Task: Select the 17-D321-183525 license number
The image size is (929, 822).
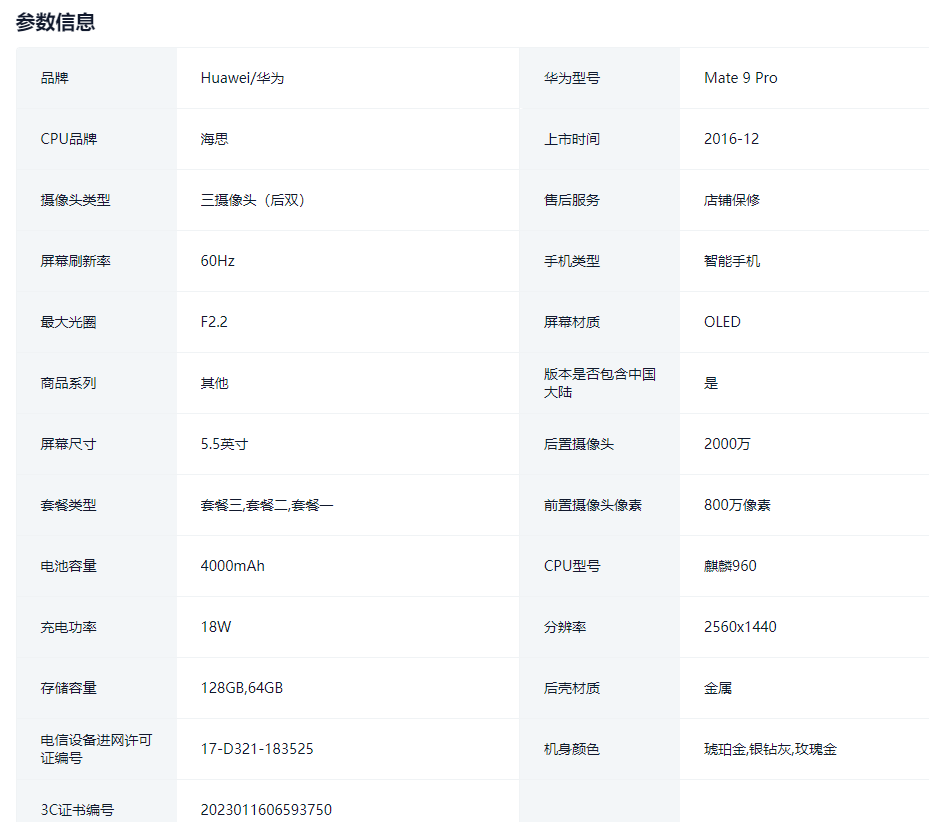Action: tap(257, 750)
